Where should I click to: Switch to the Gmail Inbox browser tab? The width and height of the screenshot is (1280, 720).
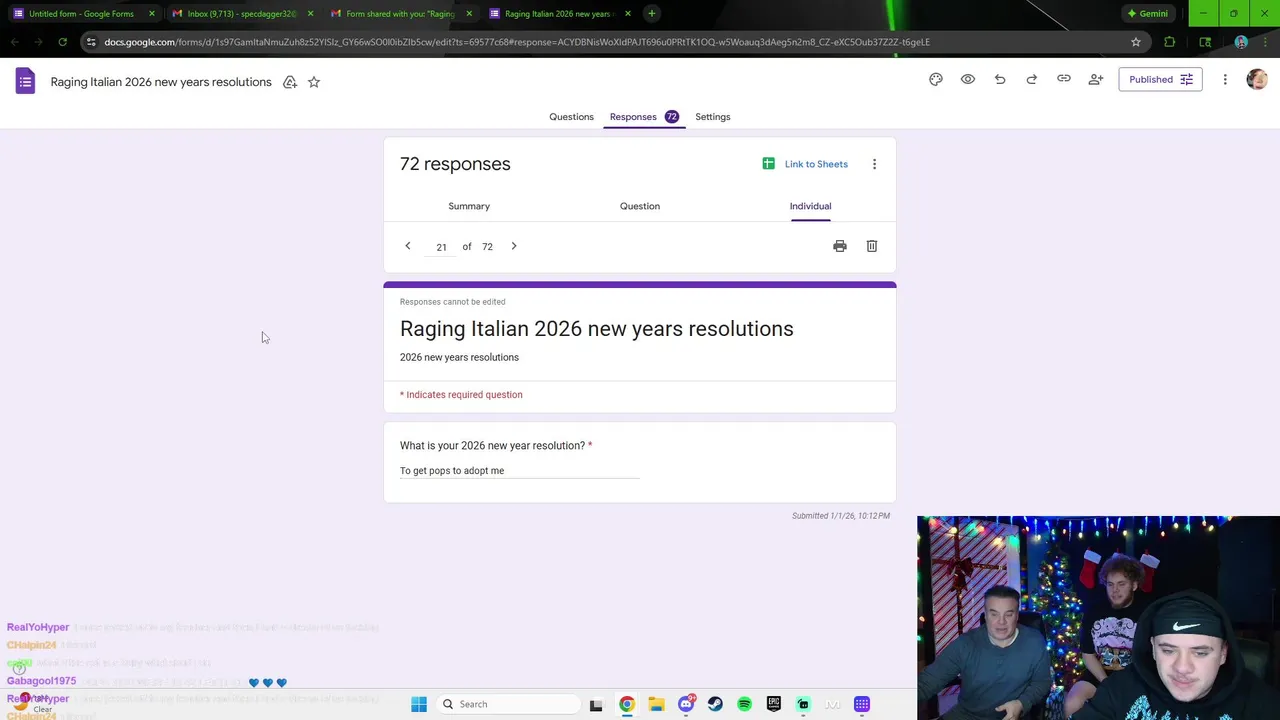(x=240, y=14)
